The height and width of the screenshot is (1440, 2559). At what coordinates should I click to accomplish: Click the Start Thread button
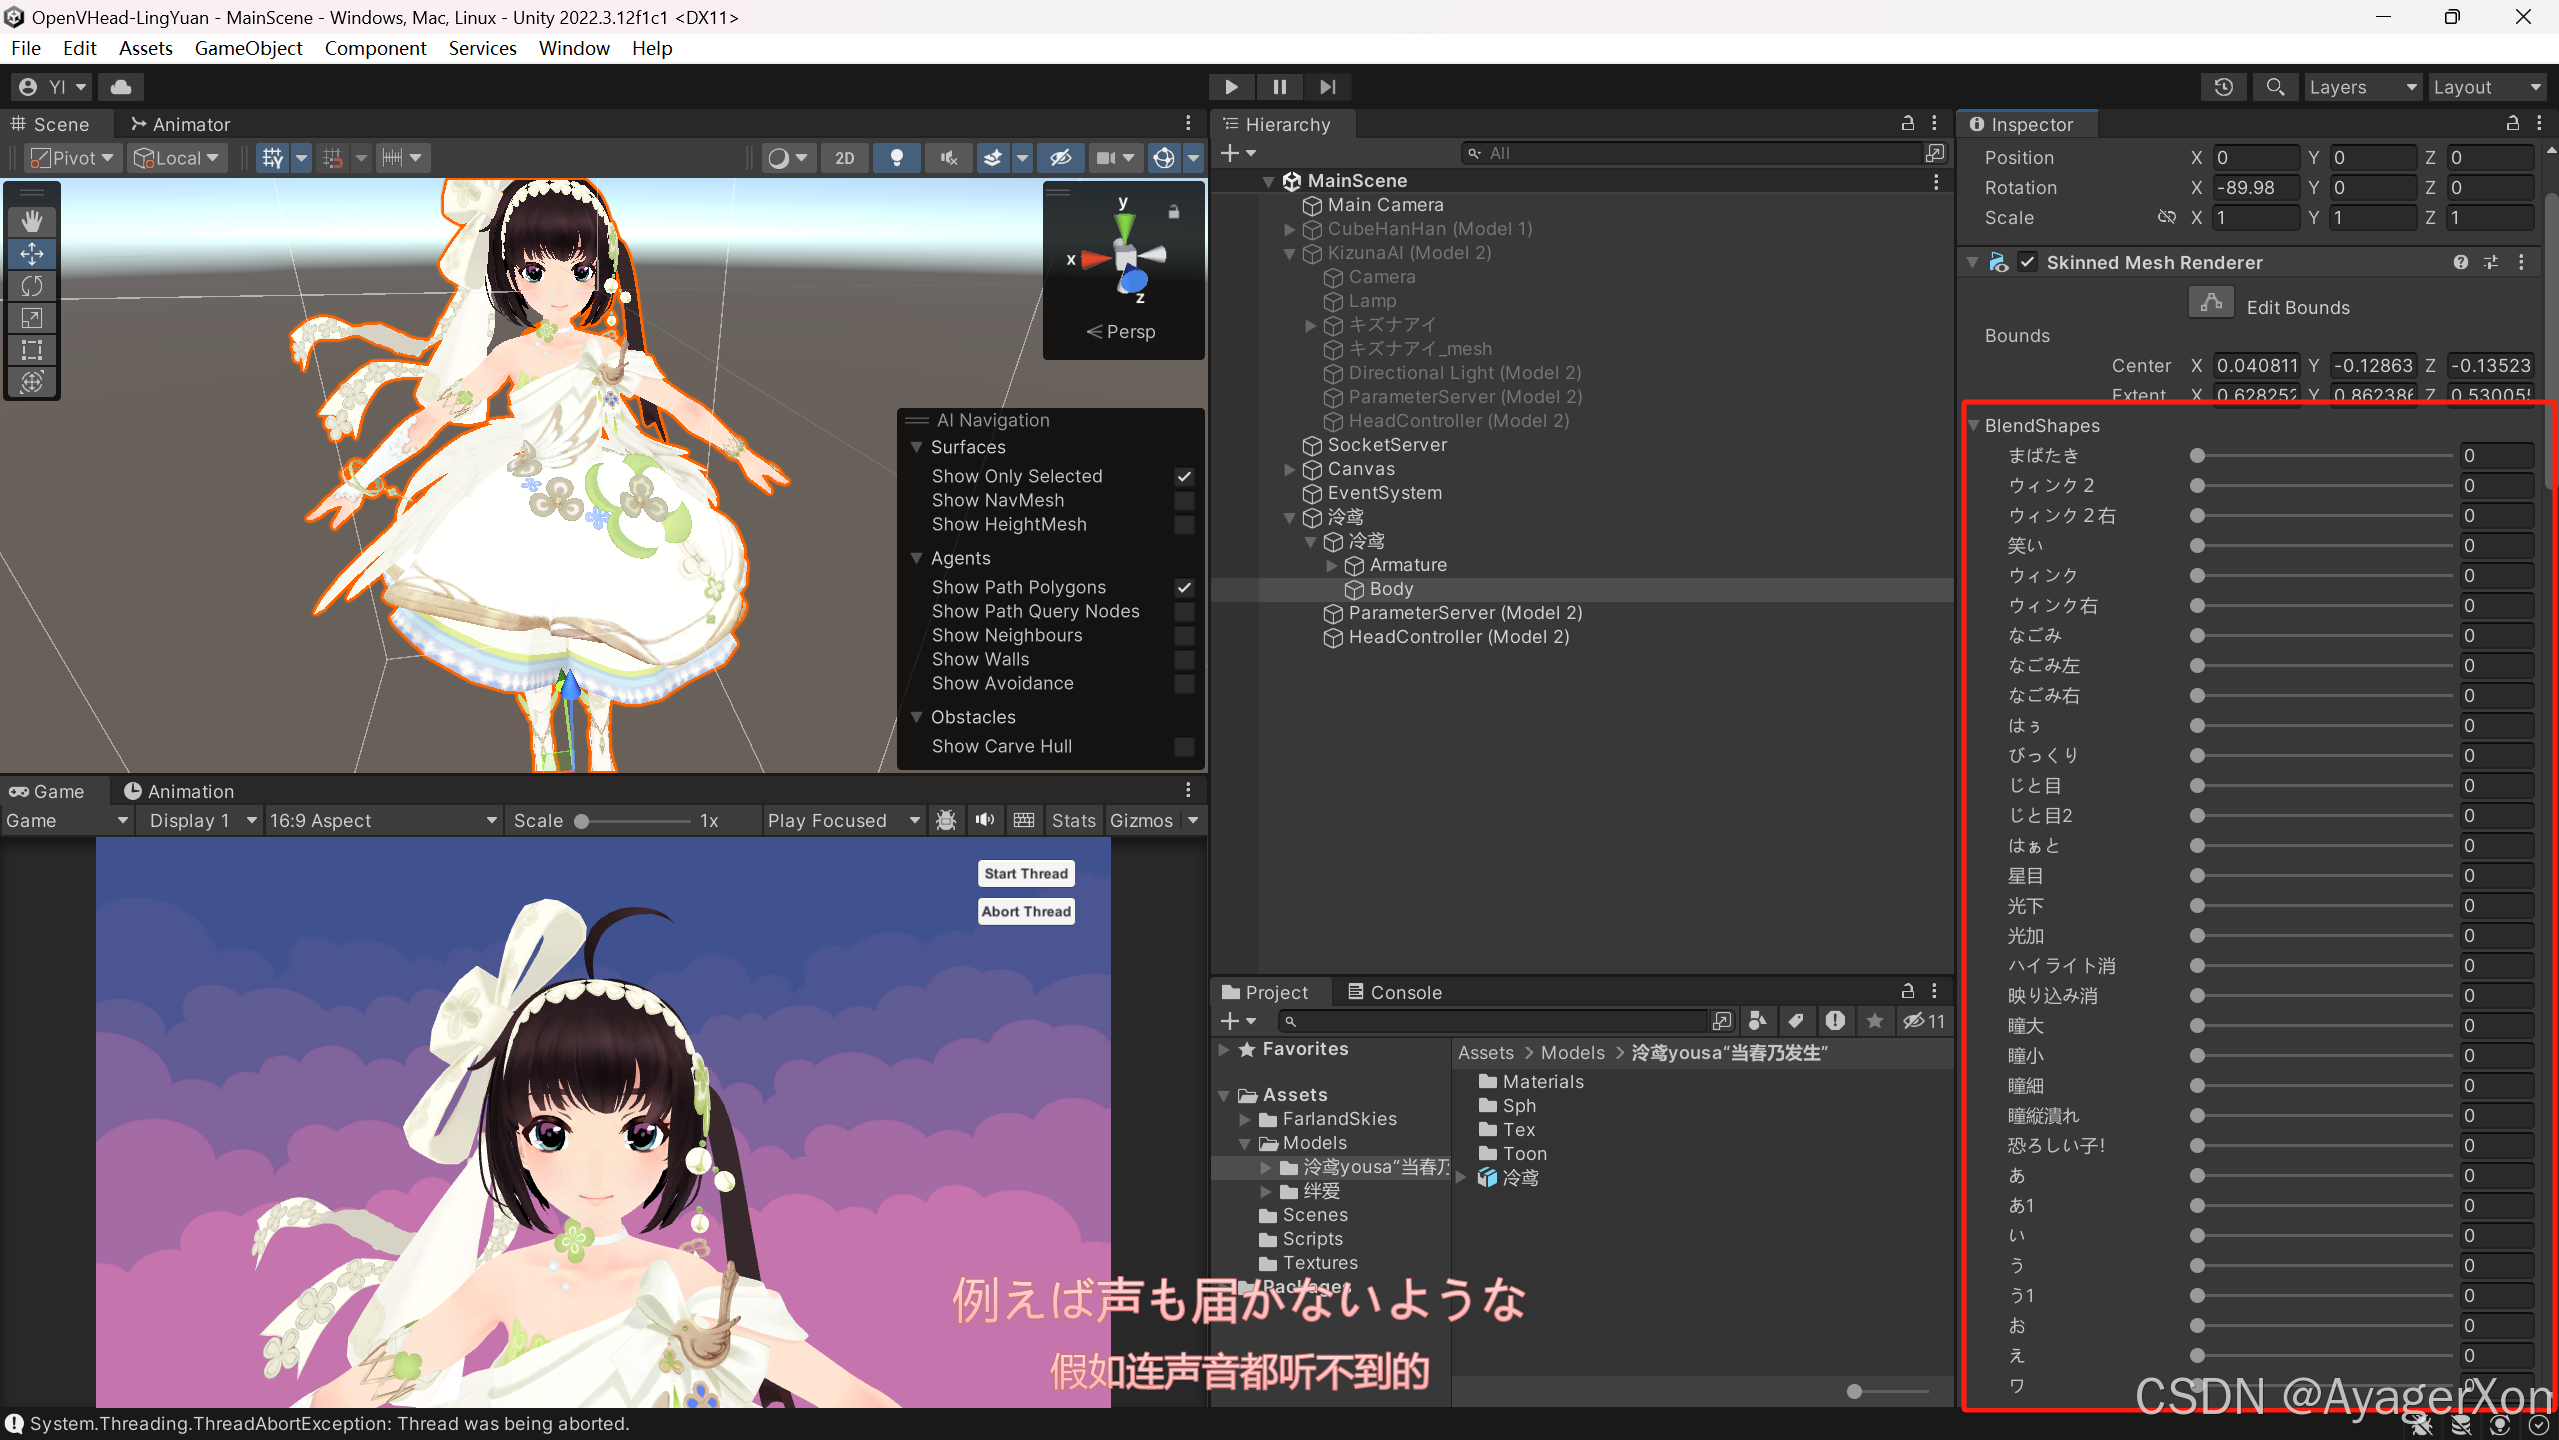click(x=1026, y=873)
